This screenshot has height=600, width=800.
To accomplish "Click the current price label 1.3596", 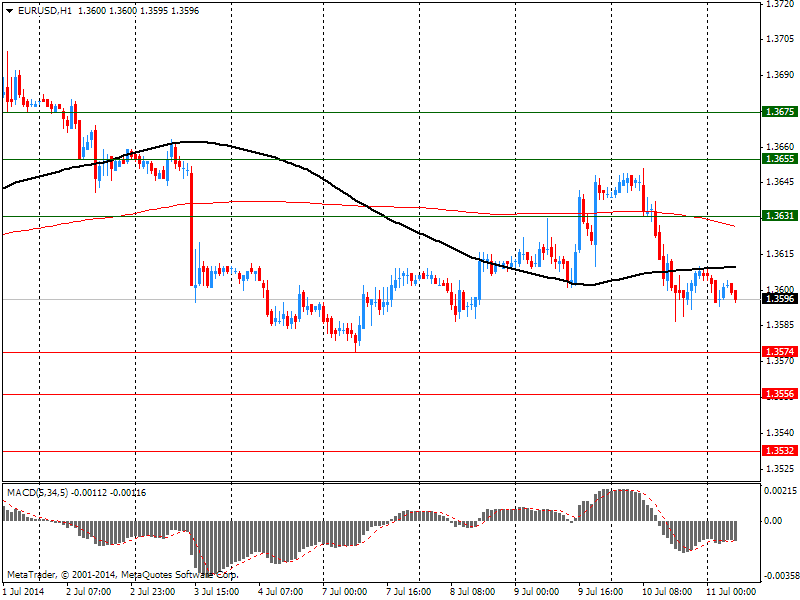I will tap(780, 298).
